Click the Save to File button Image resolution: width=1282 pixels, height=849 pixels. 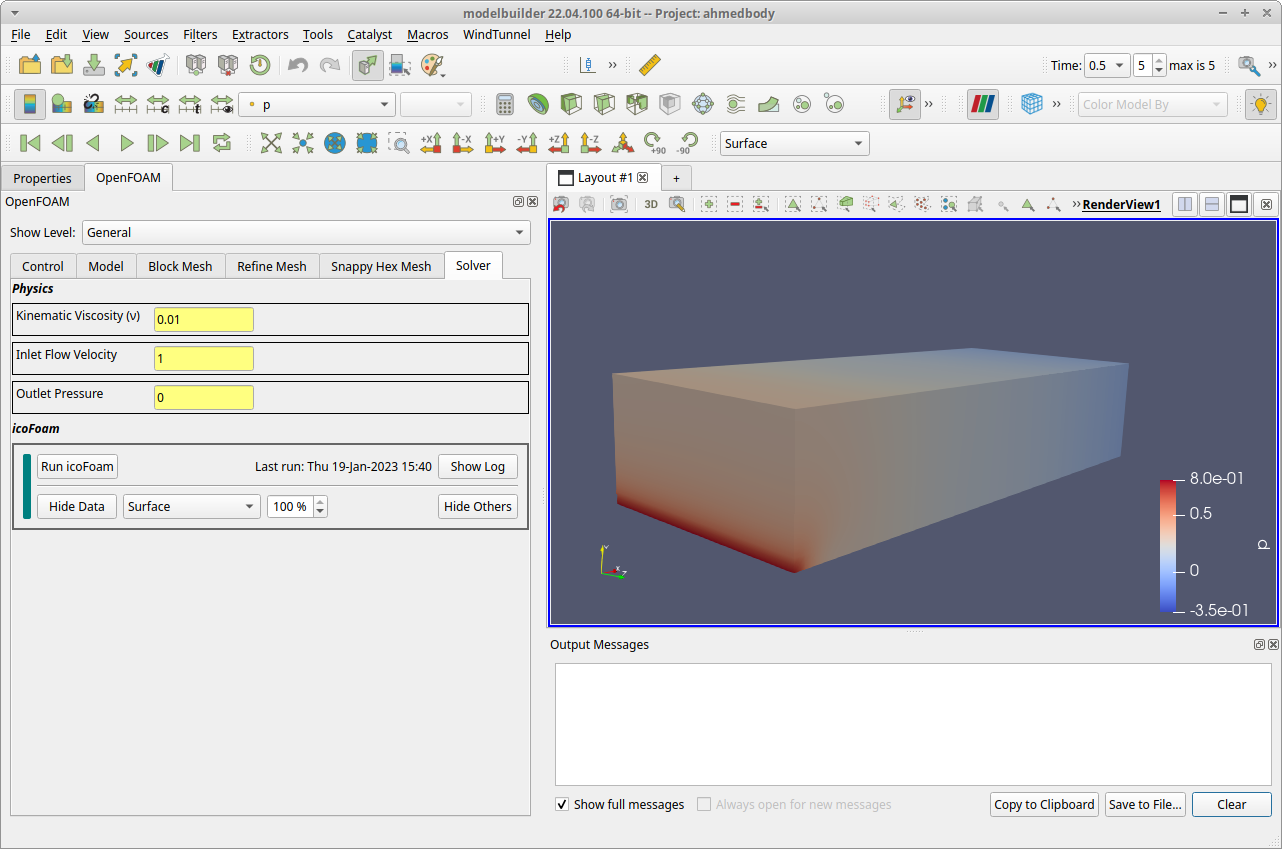(1146, 804)
